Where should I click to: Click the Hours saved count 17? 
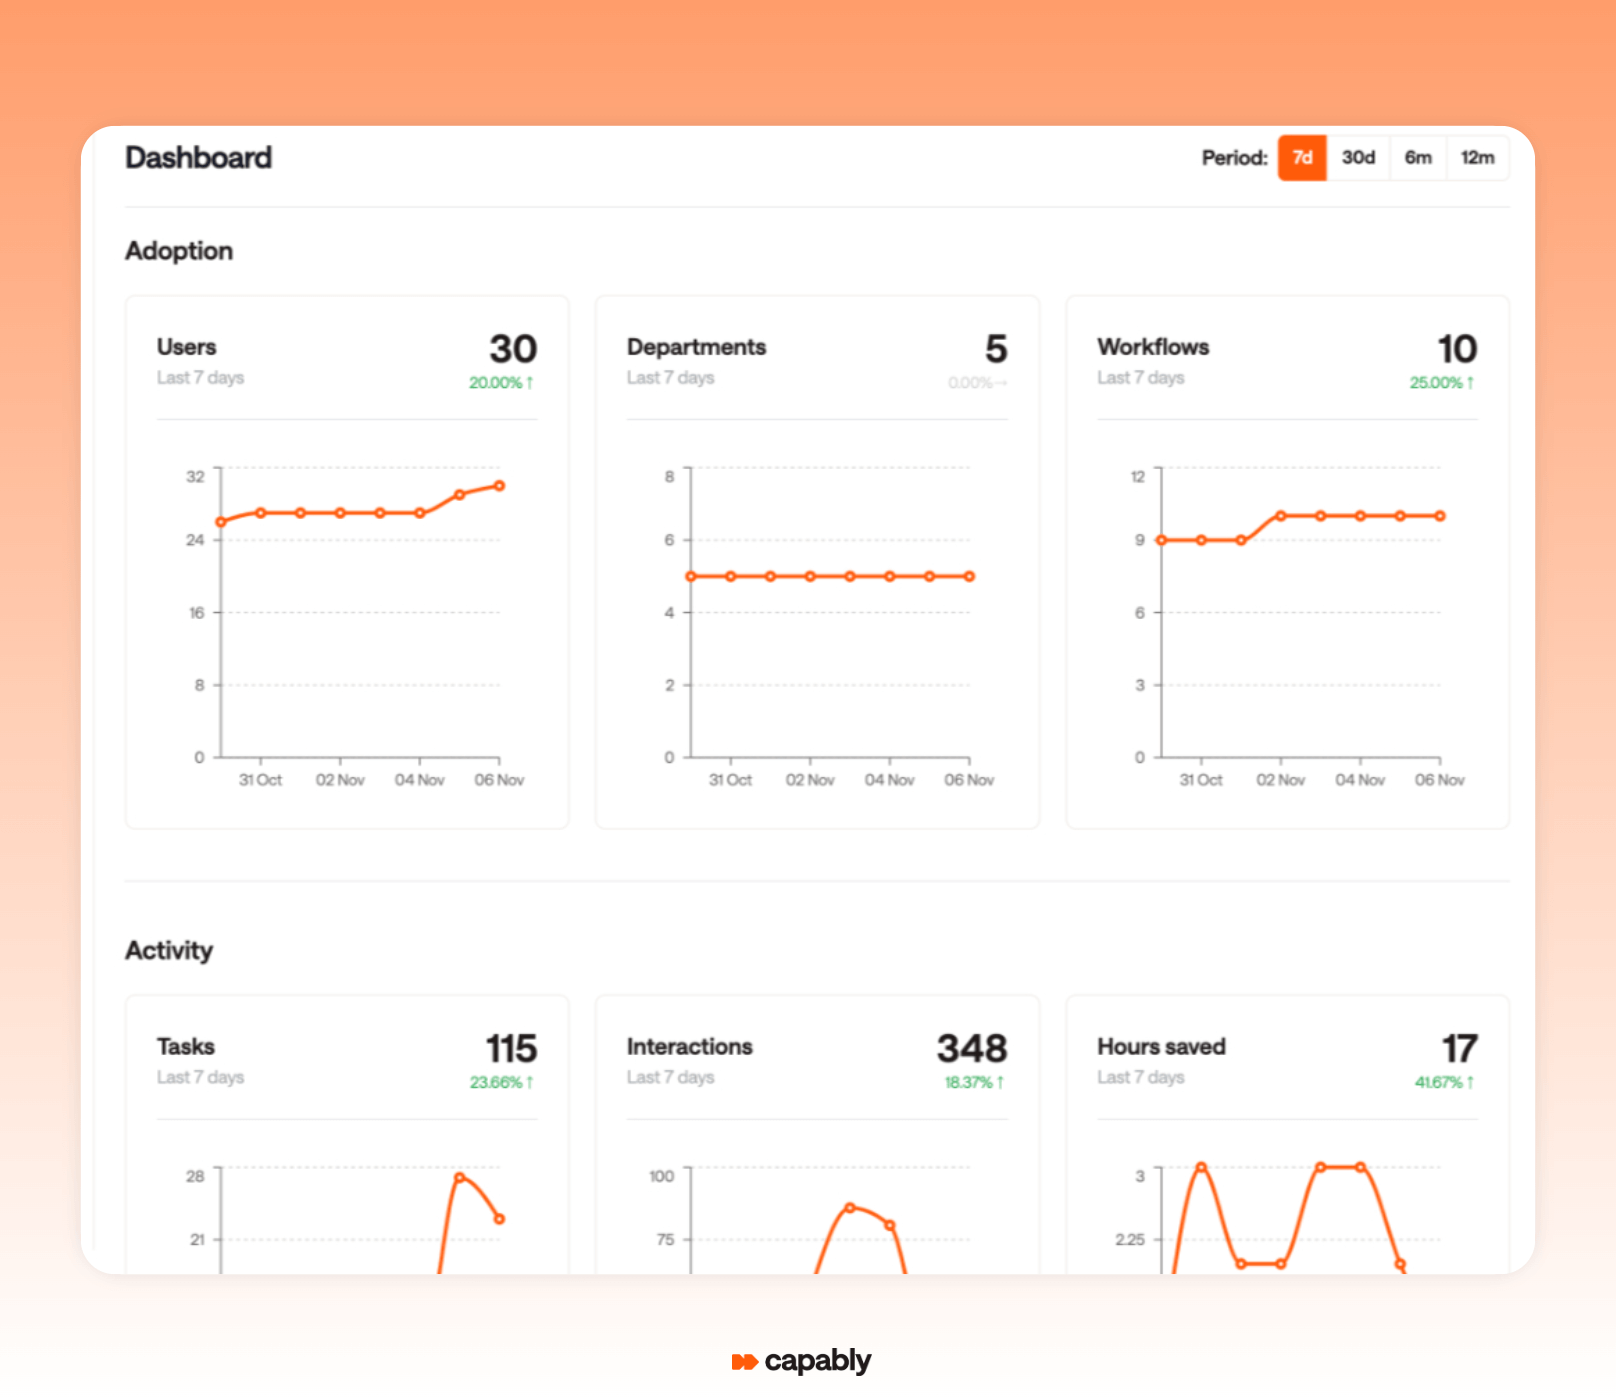tap(1459, 1049)
